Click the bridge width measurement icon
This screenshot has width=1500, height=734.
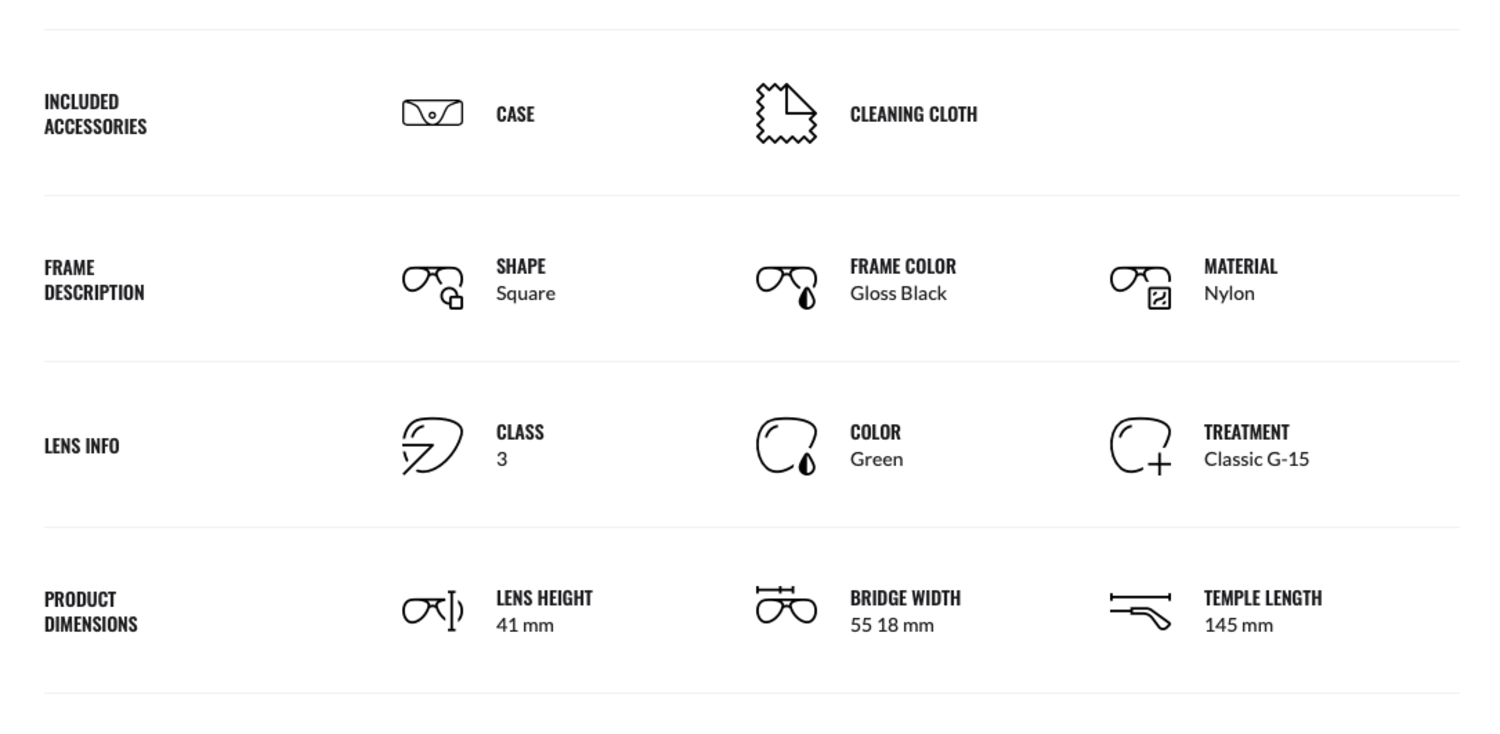pyautogui.click(x=787, y=605)
